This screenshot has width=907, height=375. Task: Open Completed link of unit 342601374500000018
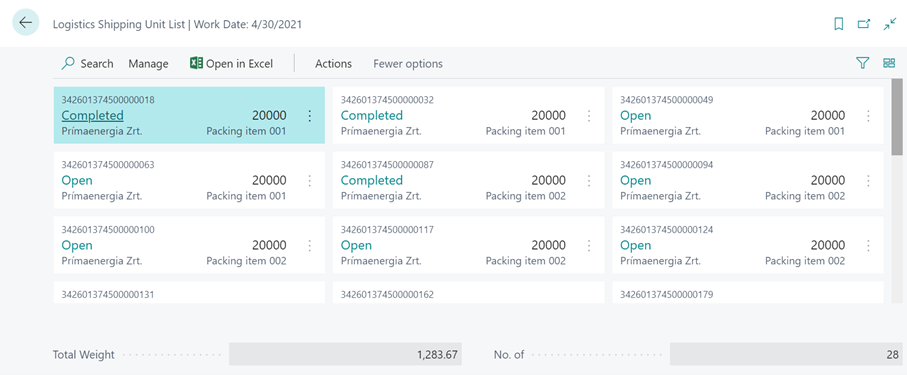(93, 115)
